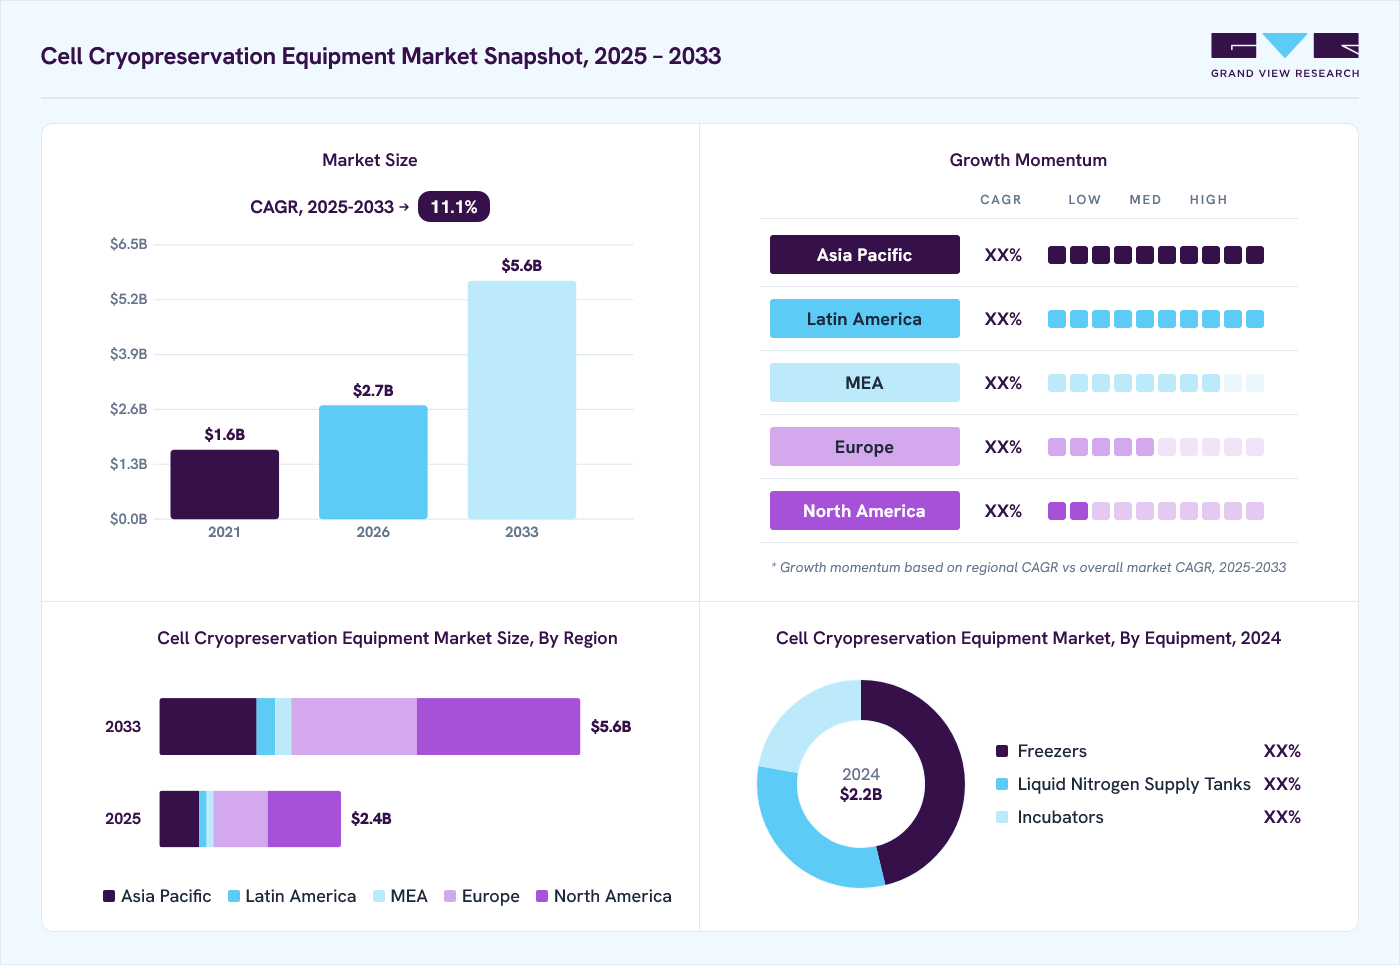Image resolution: width=1400 pixels, height=965 pixels.
Task: Click the North America momentum meter
Action: pyautogui.click(x=1156, y=511)
